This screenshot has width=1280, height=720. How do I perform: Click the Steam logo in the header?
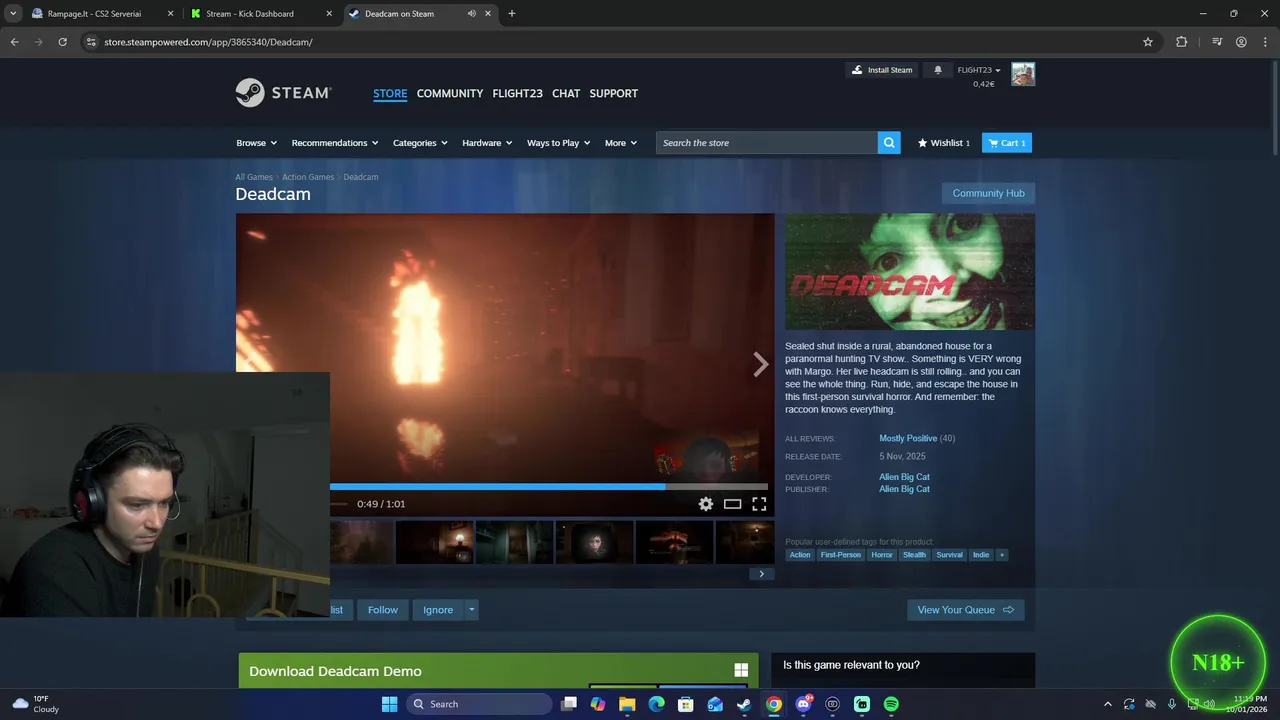pos(283,93)
